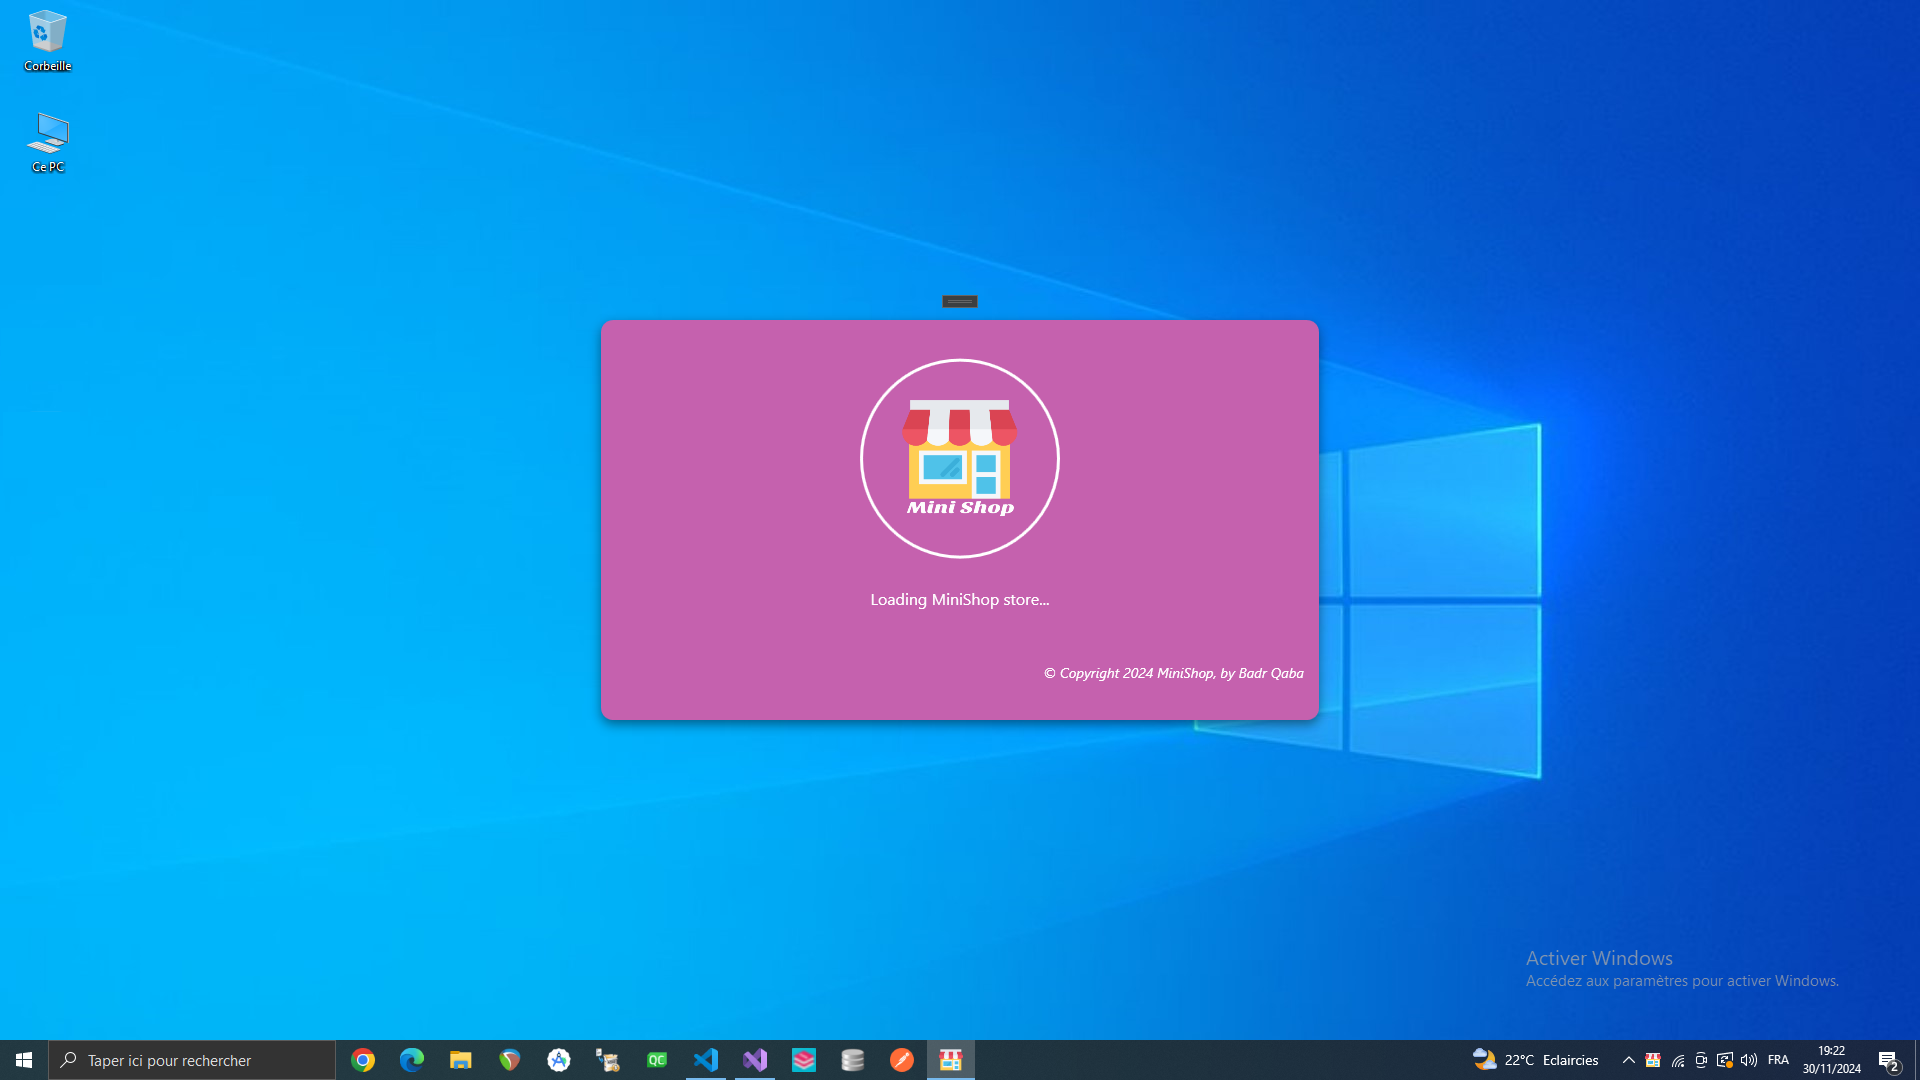Open Google Chrome from the taskbar
The height and width of the screenshot is (1080, 1920).
(x=362, y=1059)
